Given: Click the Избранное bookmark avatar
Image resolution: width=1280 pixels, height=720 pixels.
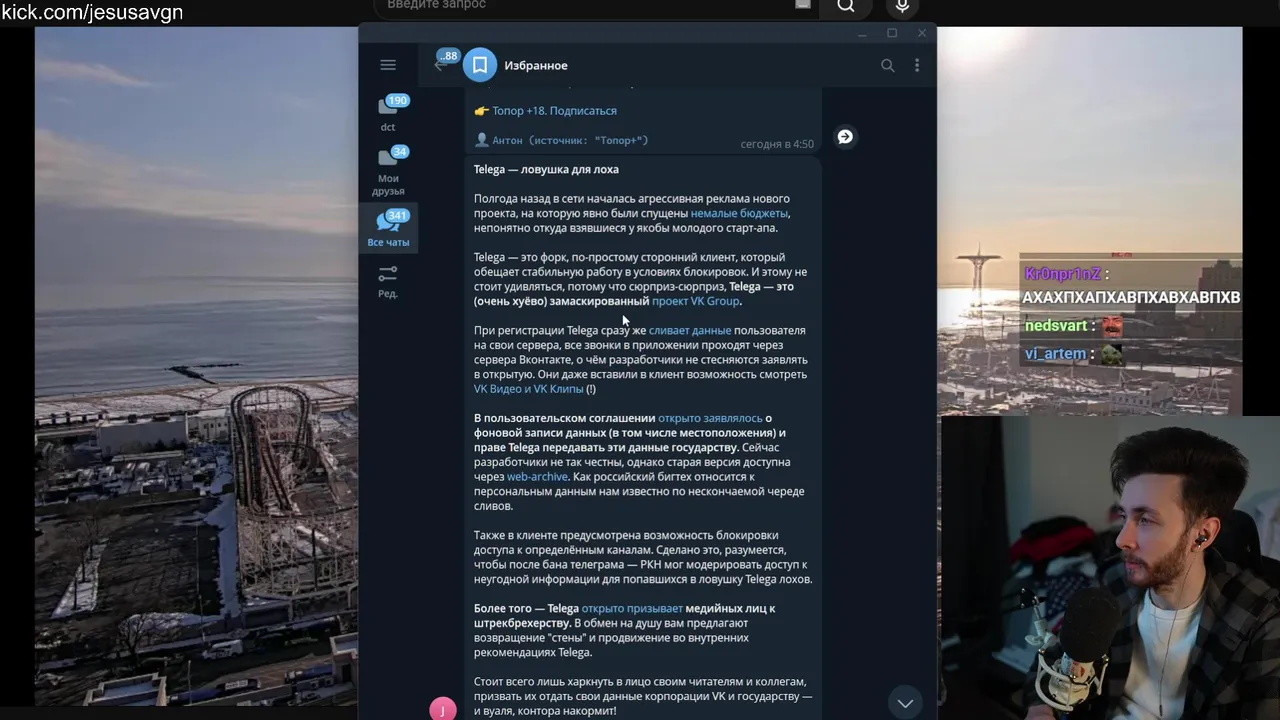Looking at the screenshot, I should click(x=480, y=65).
